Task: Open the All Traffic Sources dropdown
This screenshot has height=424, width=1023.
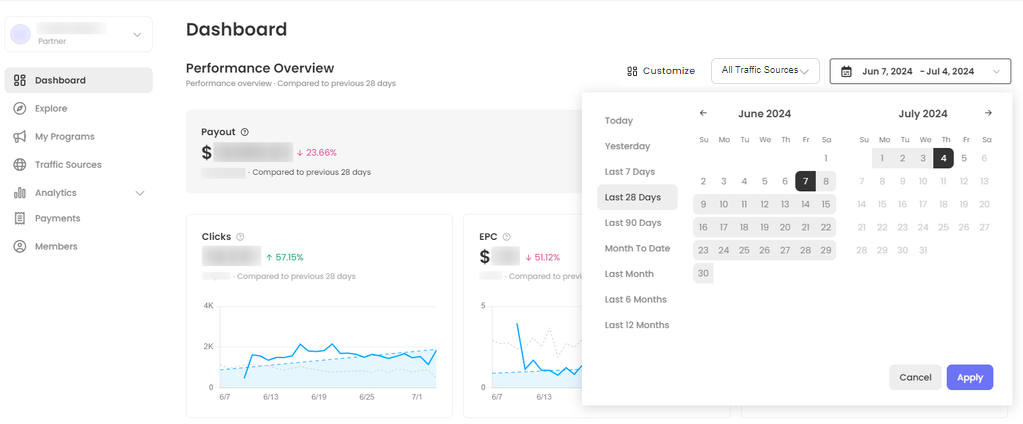Action: [x=765, y=71]
